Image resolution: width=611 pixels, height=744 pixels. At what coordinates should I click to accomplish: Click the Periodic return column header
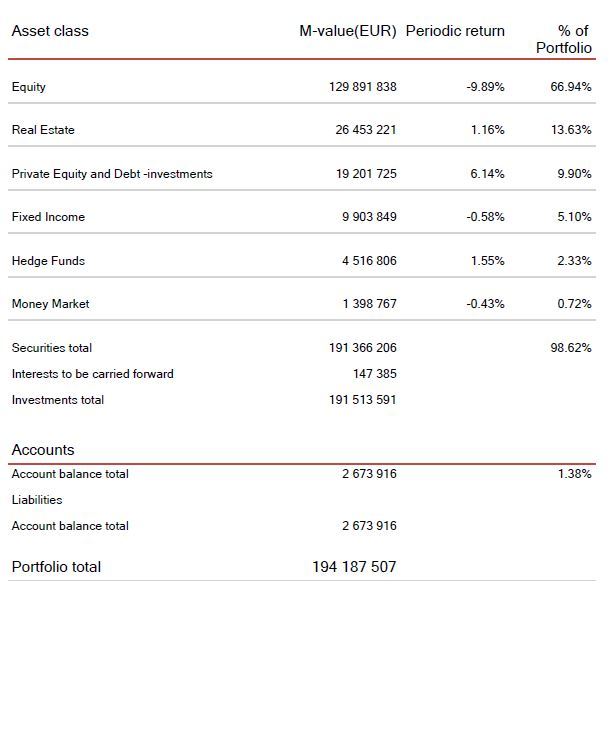click(x=455, y=31)
